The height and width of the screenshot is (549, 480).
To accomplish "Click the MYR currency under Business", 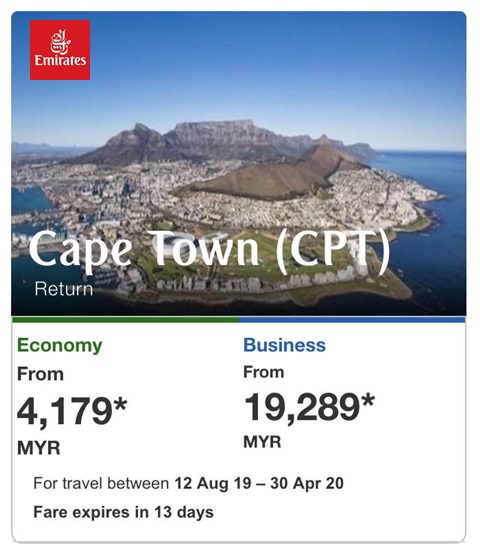I will [262, 442].
